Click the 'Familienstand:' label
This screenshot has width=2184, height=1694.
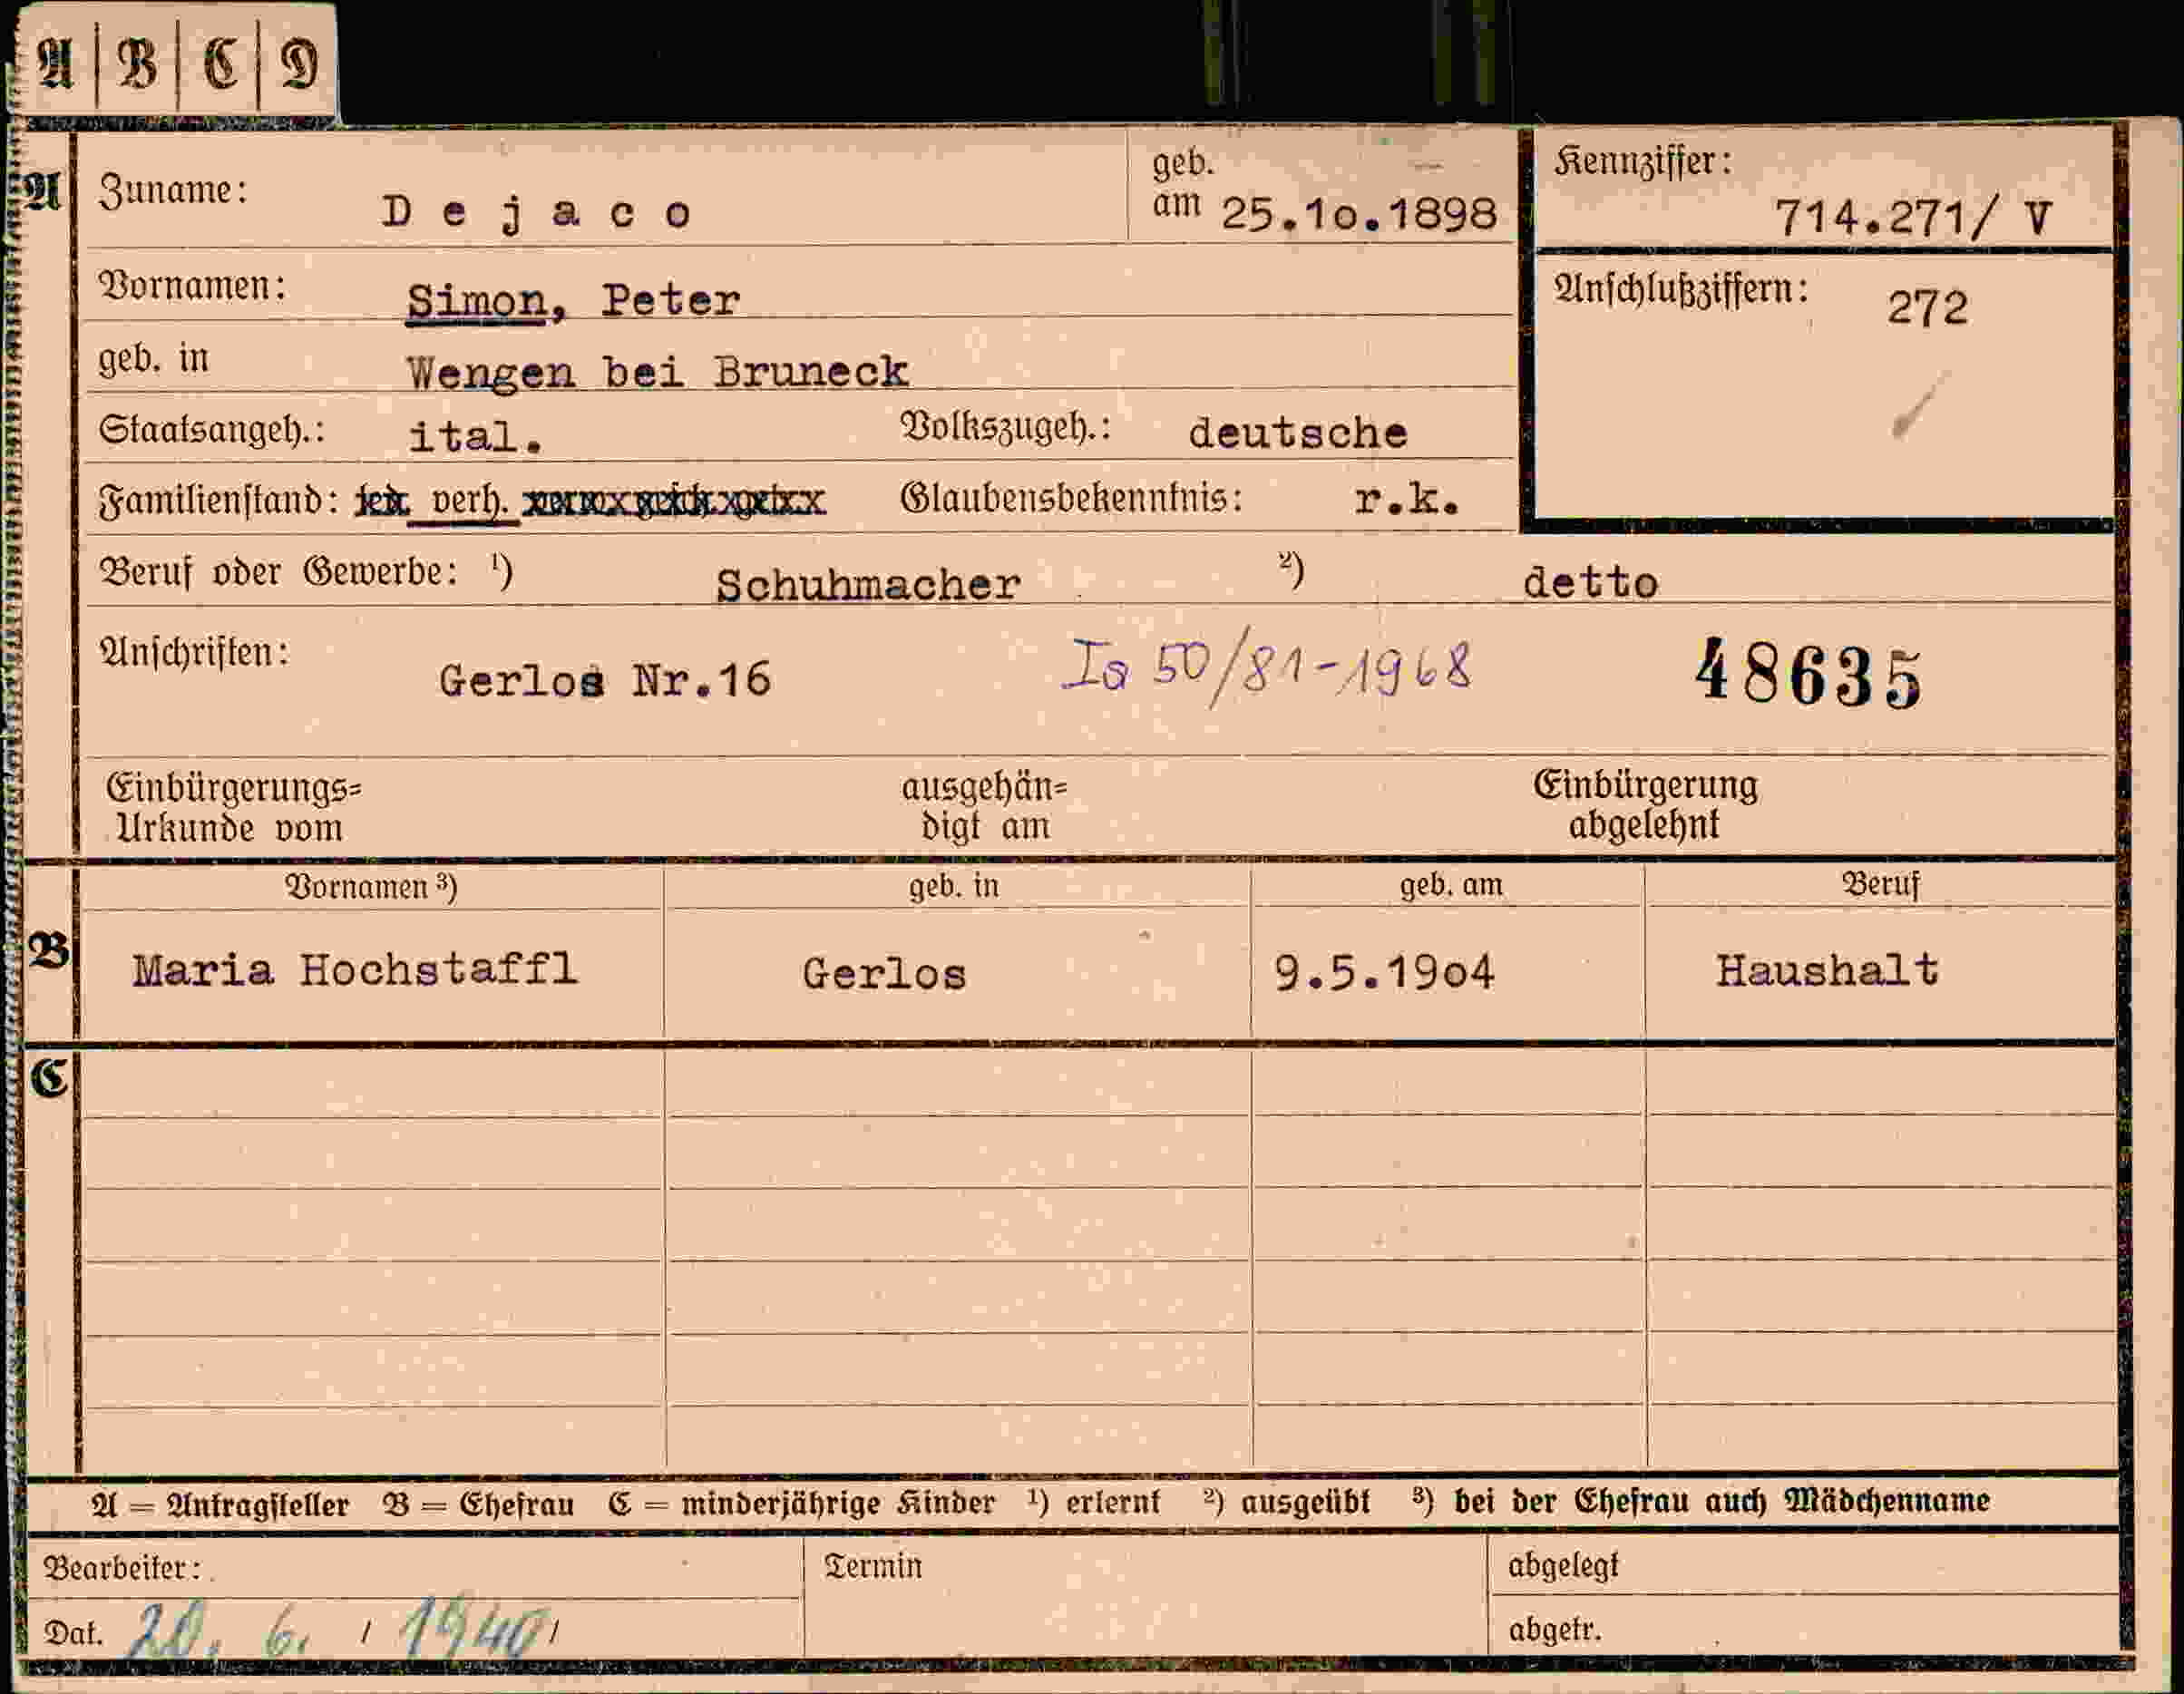click(218, 500)
